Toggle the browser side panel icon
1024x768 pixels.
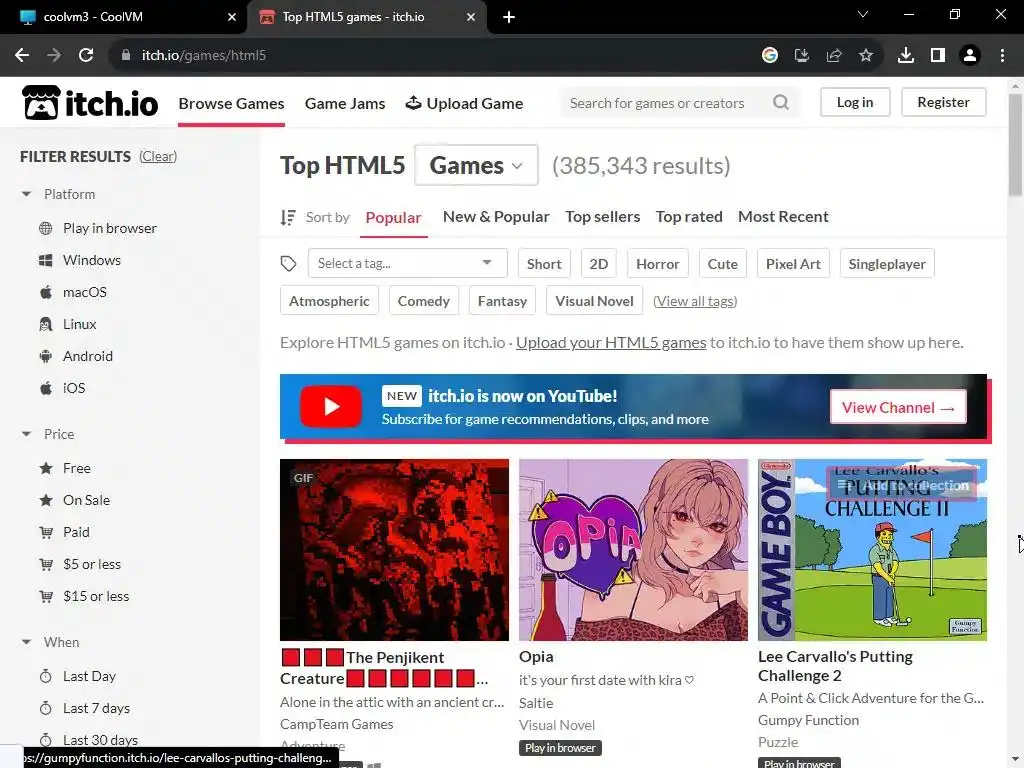click(x=938, y=56)
